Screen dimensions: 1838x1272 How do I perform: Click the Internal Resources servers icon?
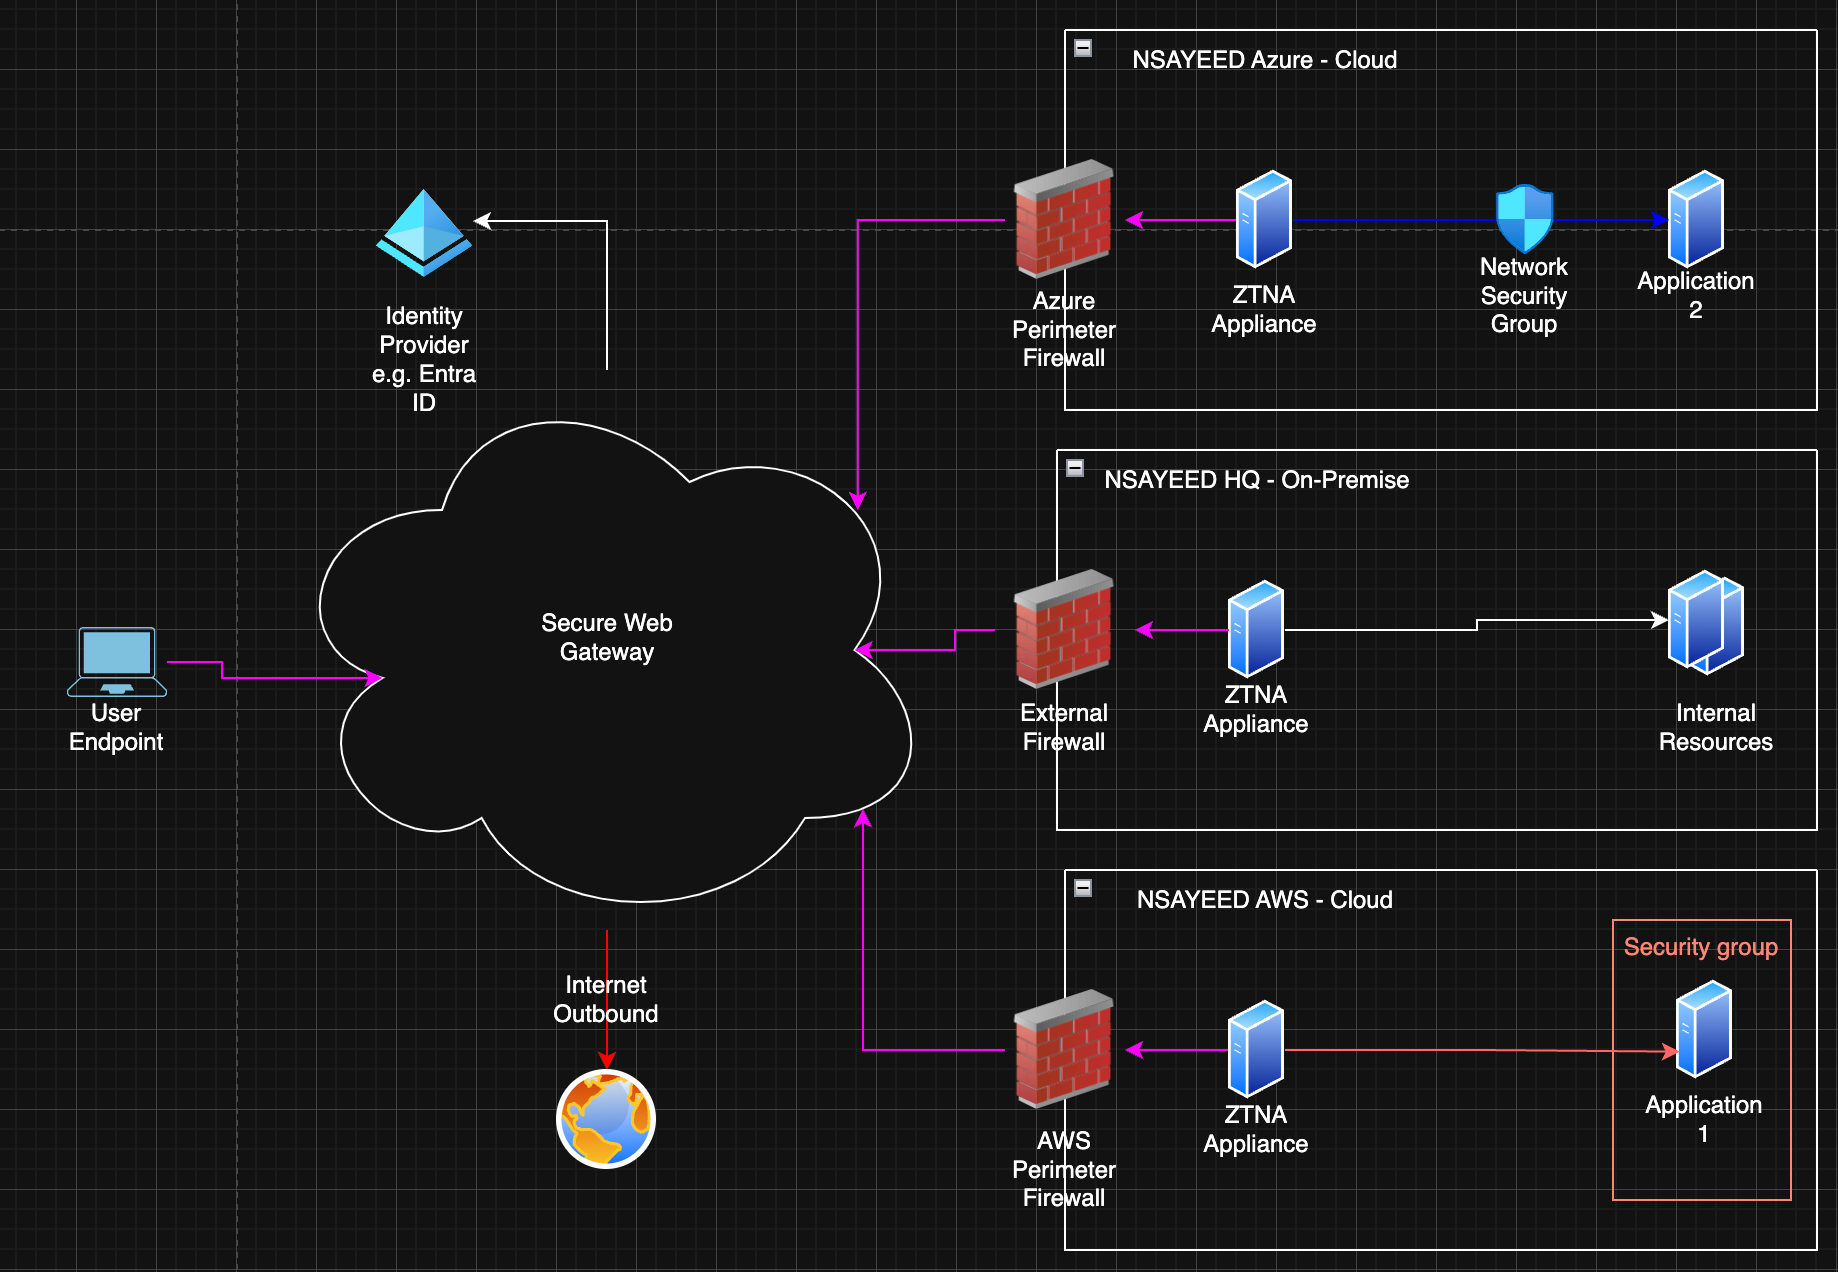[1705, 622]
